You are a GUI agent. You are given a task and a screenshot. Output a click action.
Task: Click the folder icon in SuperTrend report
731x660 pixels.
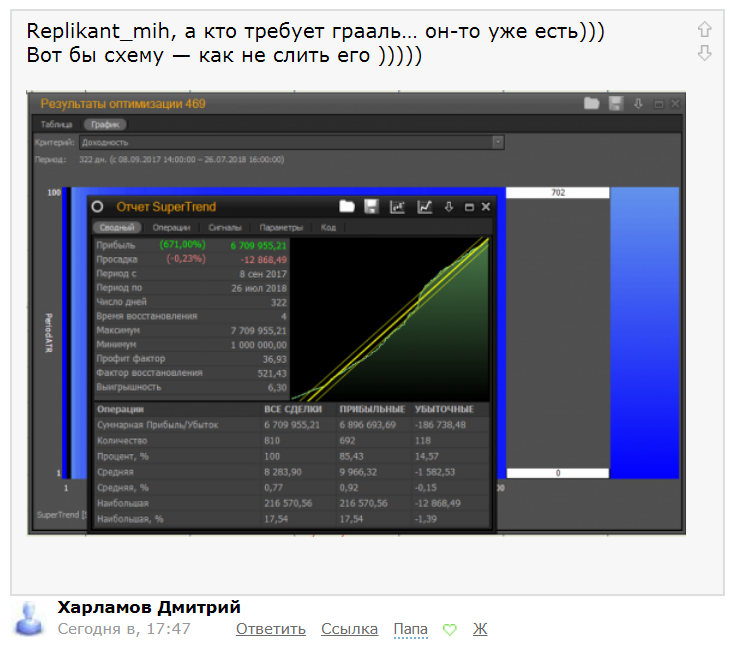[347, 207]
